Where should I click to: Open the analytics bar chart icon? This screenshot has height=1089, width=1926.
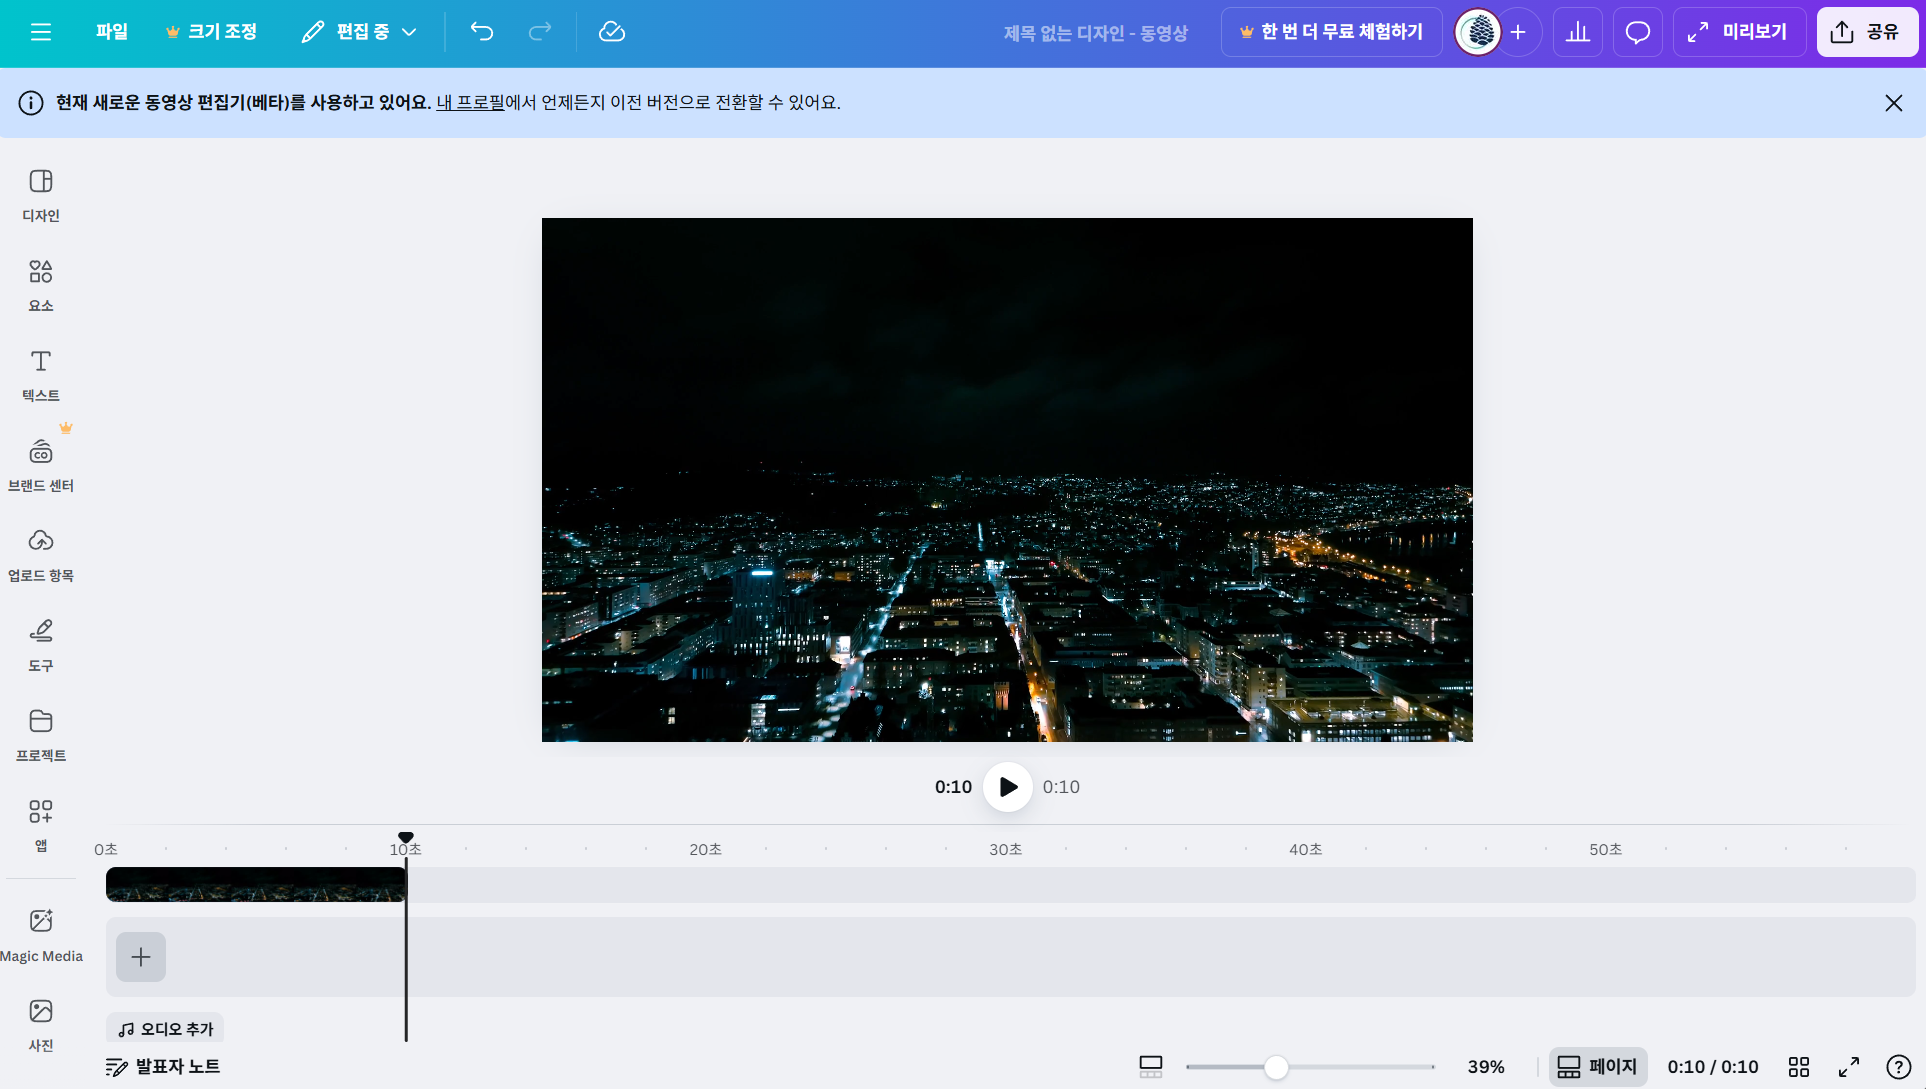click(x=1578, y=32)
